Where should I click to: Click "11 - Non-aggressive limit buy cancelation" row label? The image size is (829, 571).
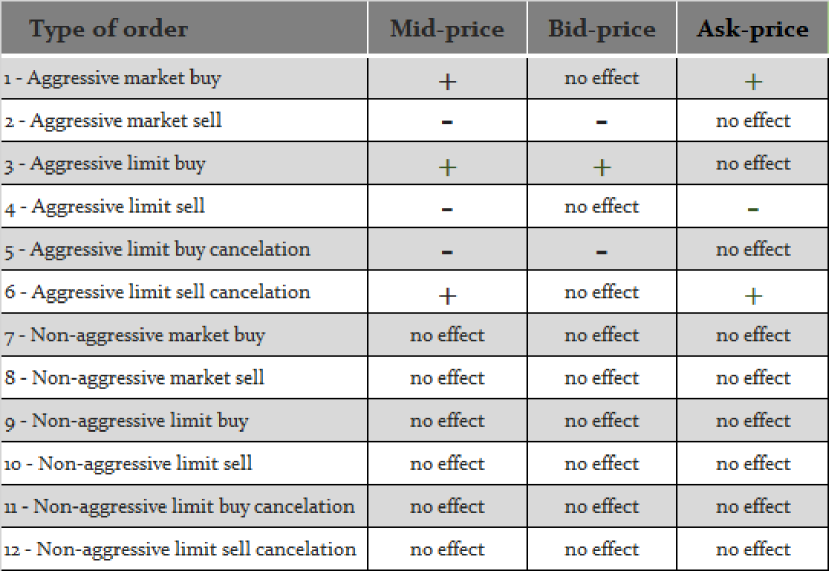click(x=179, y=506)
